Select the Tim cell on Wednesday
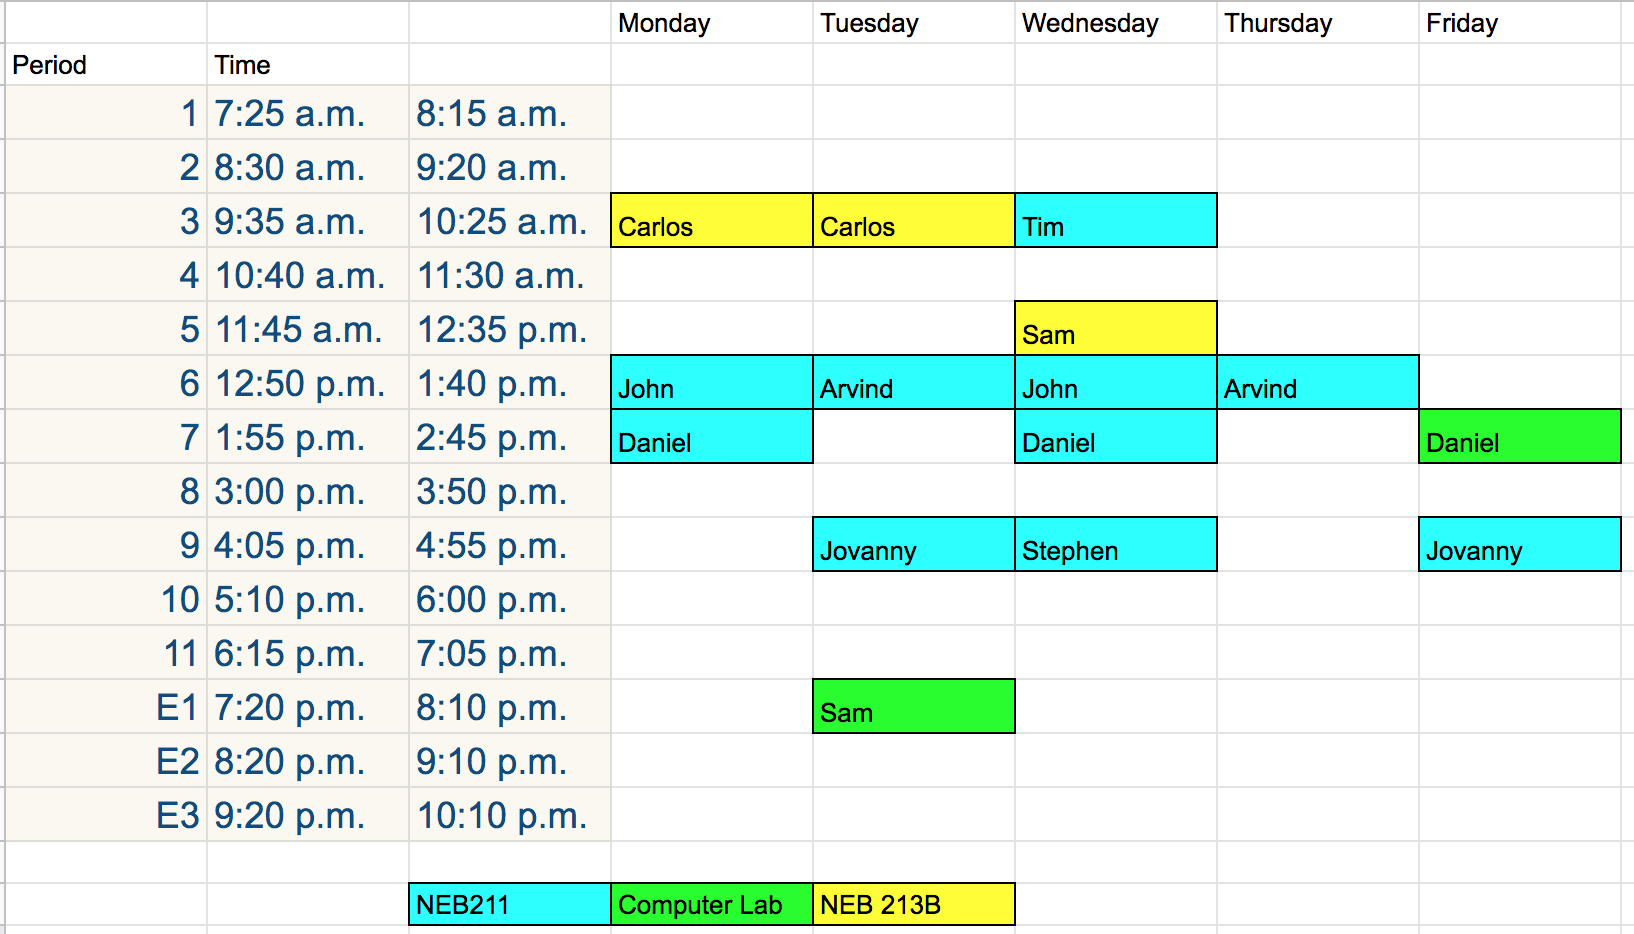The width and height of the screenshot is (1634, 934). point(1116,220)
